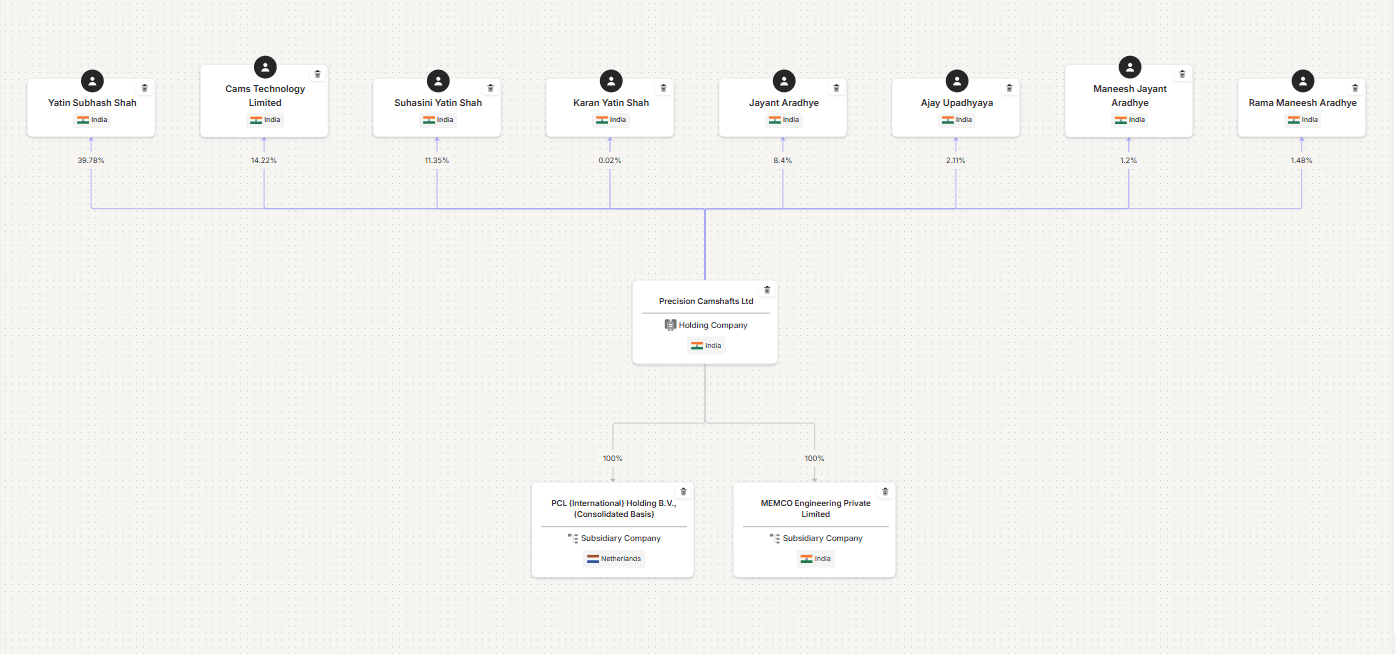Click the Rama Maneesh Aradhye person avatar

click(1302, 81)
